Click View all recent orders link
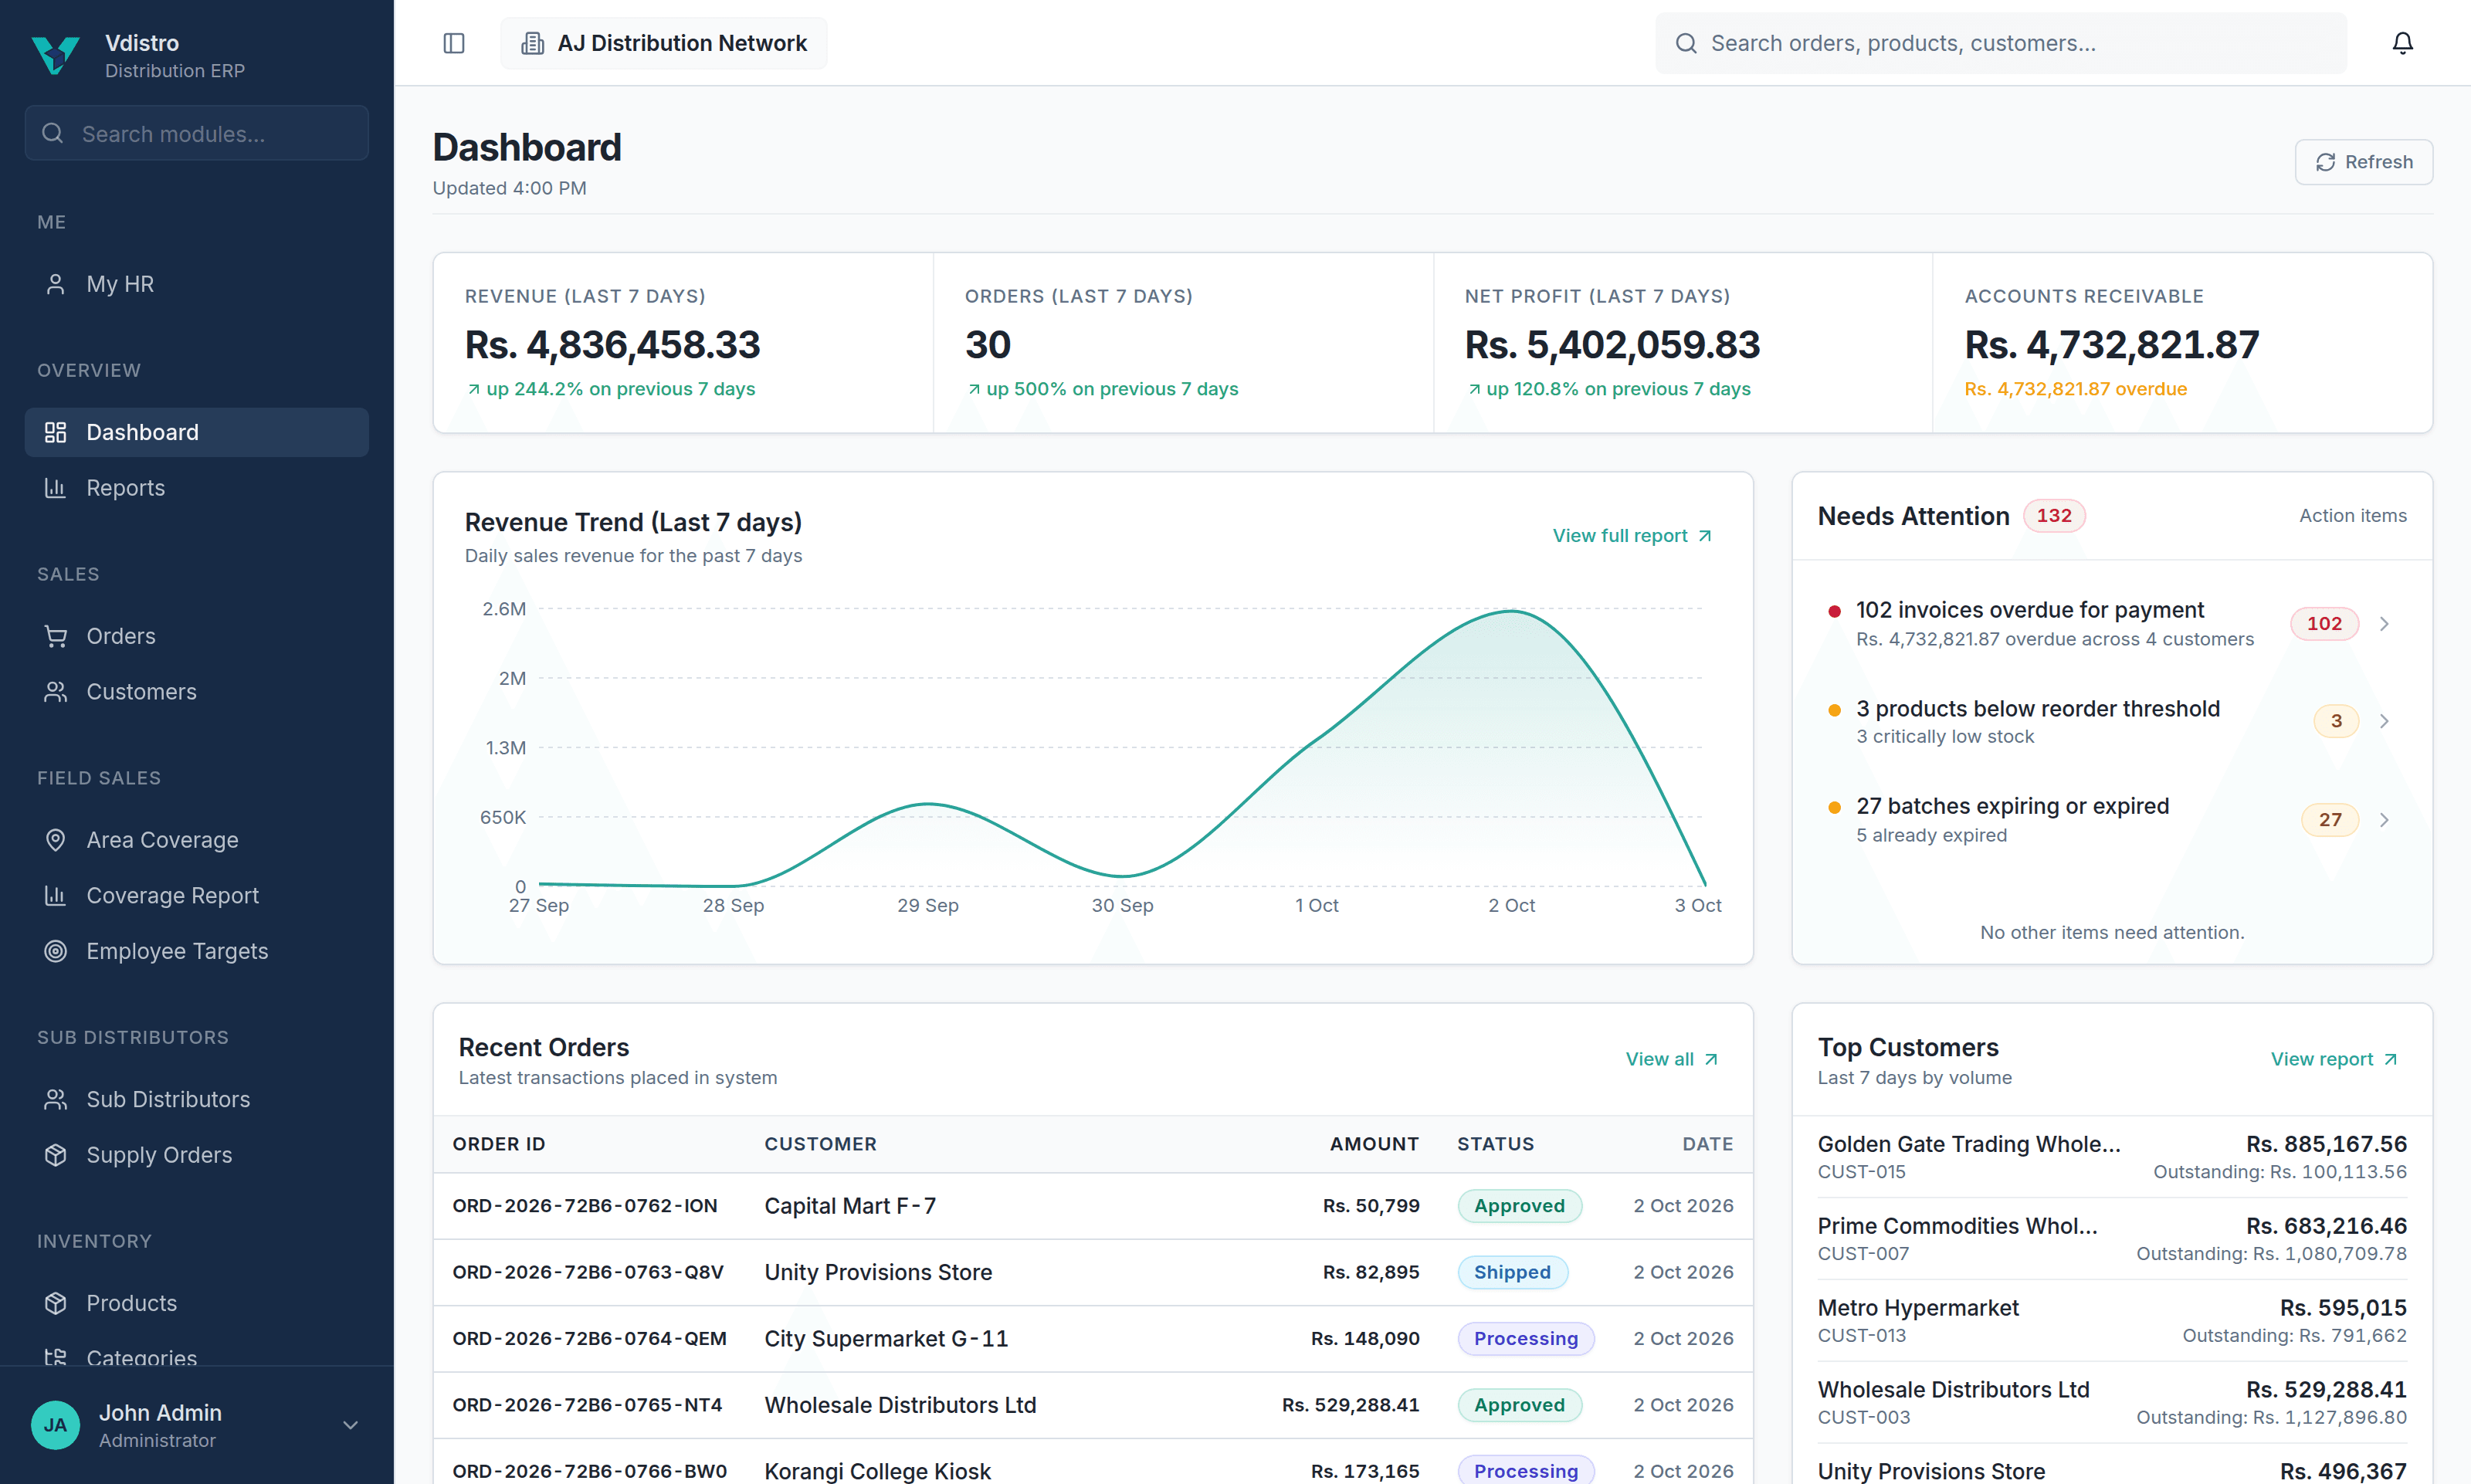 pos(1672,1059)
